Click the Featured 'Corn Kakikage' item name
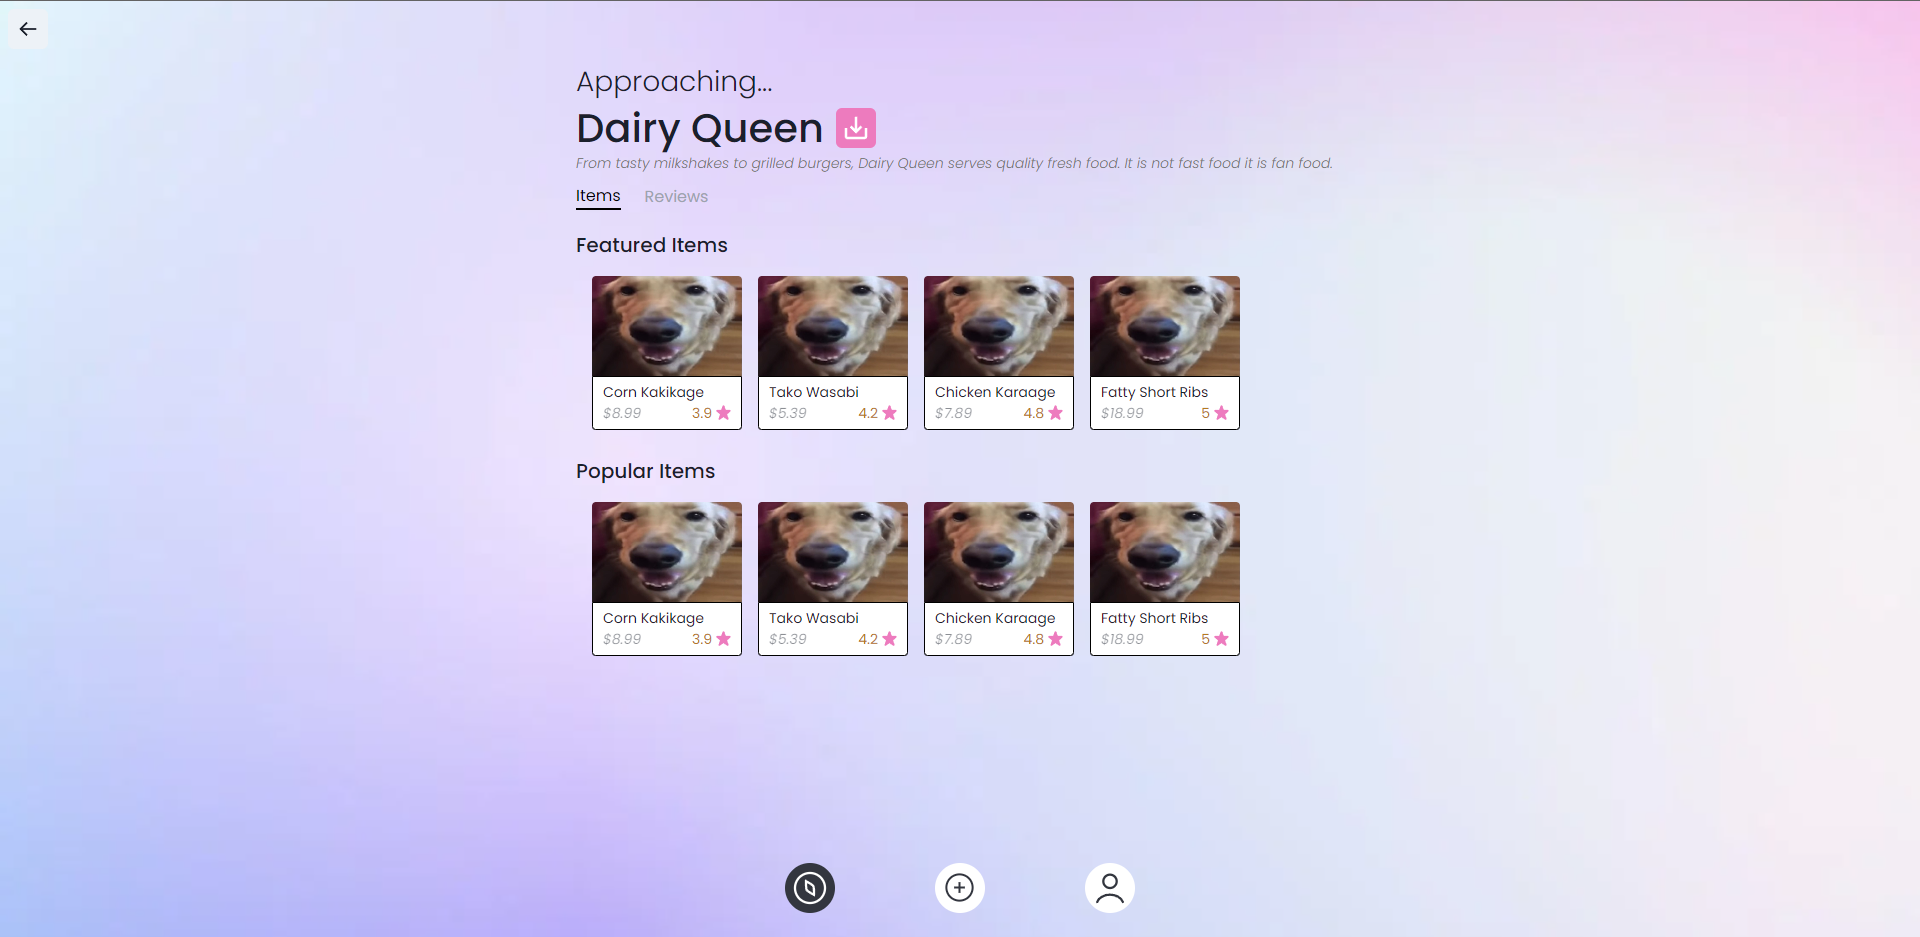Screen dimensions: 1920x937 [x=653, y=393]
